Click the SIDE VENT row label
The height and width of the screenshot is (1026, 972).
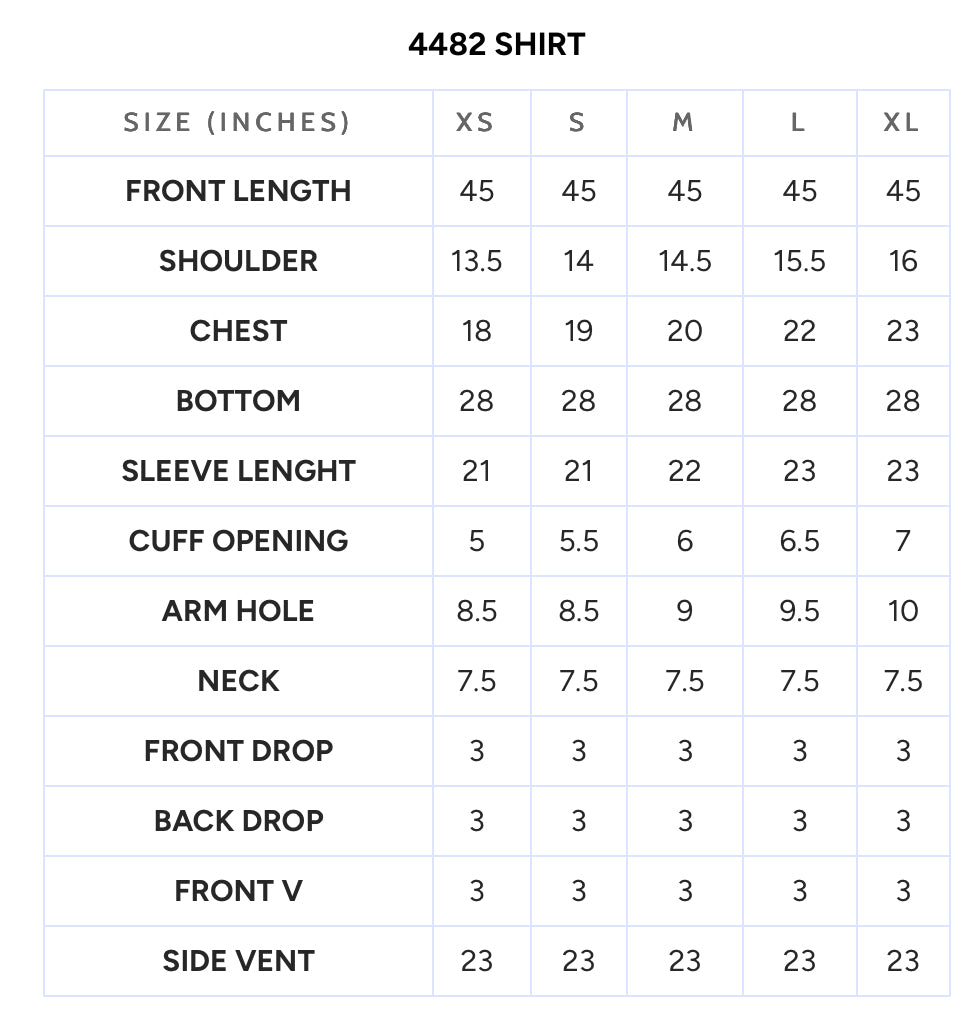tap(238, 961)
